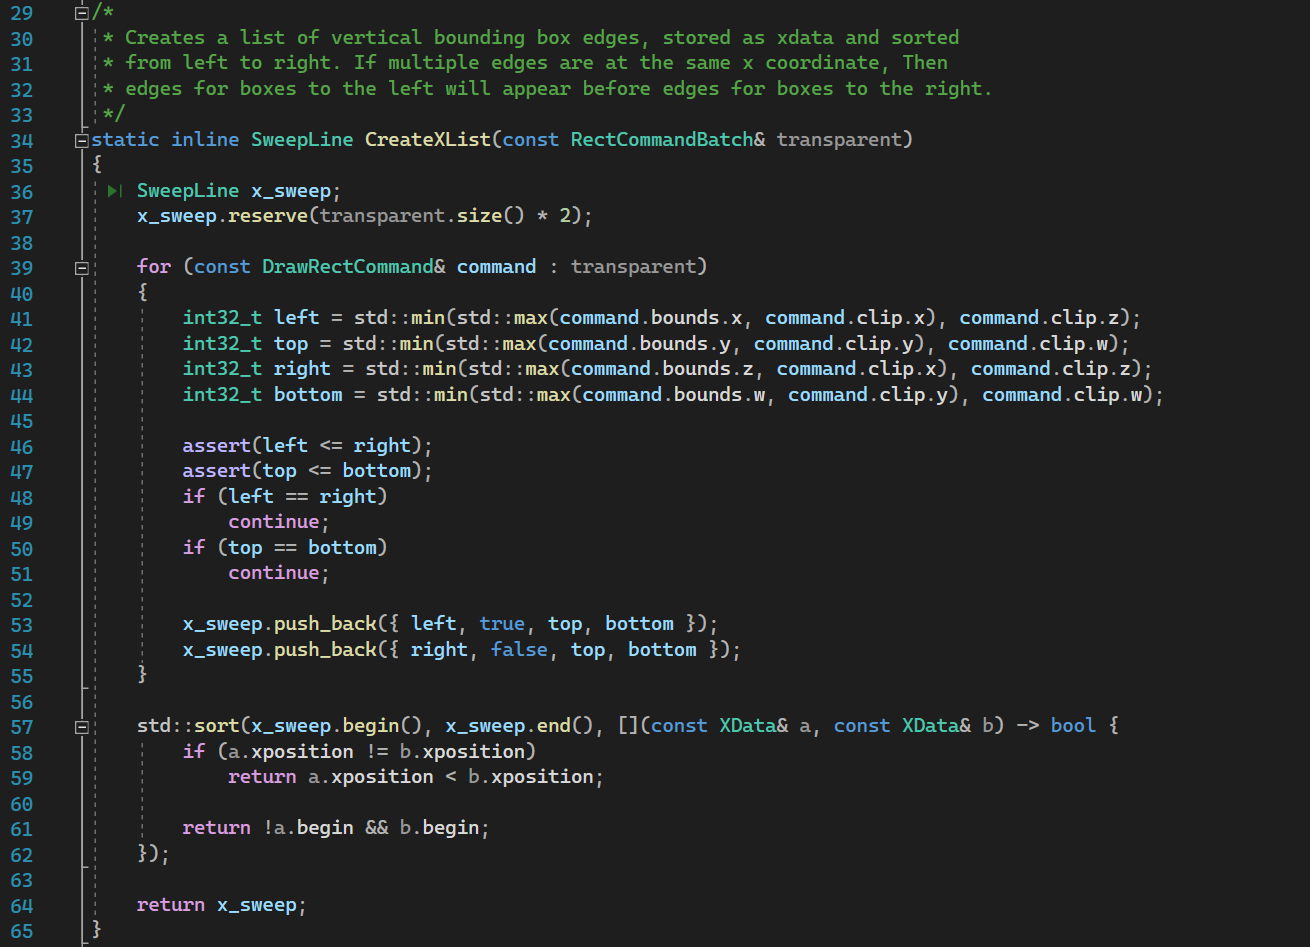Viewport: 1310px width, 947px height.
Task: Click the 'bool' return type on line 57
Action: 1073,726
